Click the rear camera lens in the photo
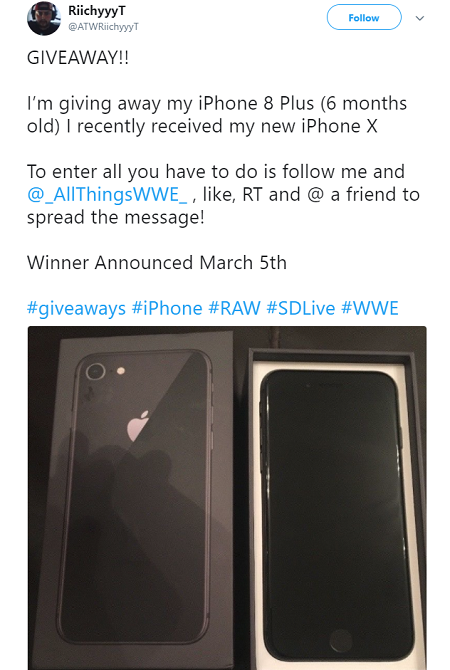The height and width of the screenshot is (670, 450). coord(95,372)
